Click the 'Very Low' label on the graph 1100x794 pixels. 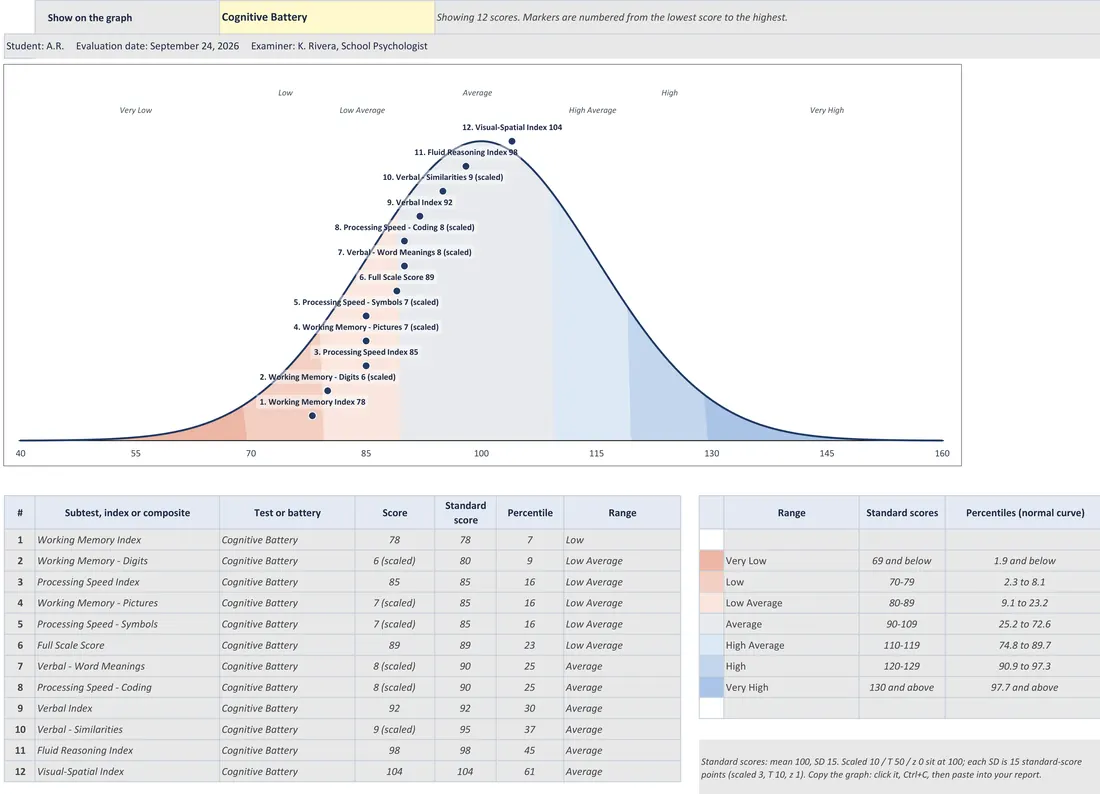(x=135, y=110)
